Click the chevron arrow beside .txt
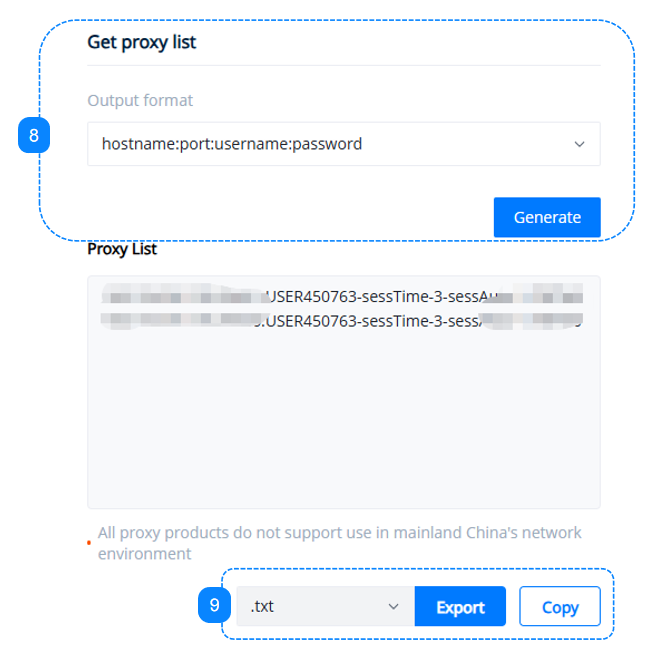 (x=393, y=606)
